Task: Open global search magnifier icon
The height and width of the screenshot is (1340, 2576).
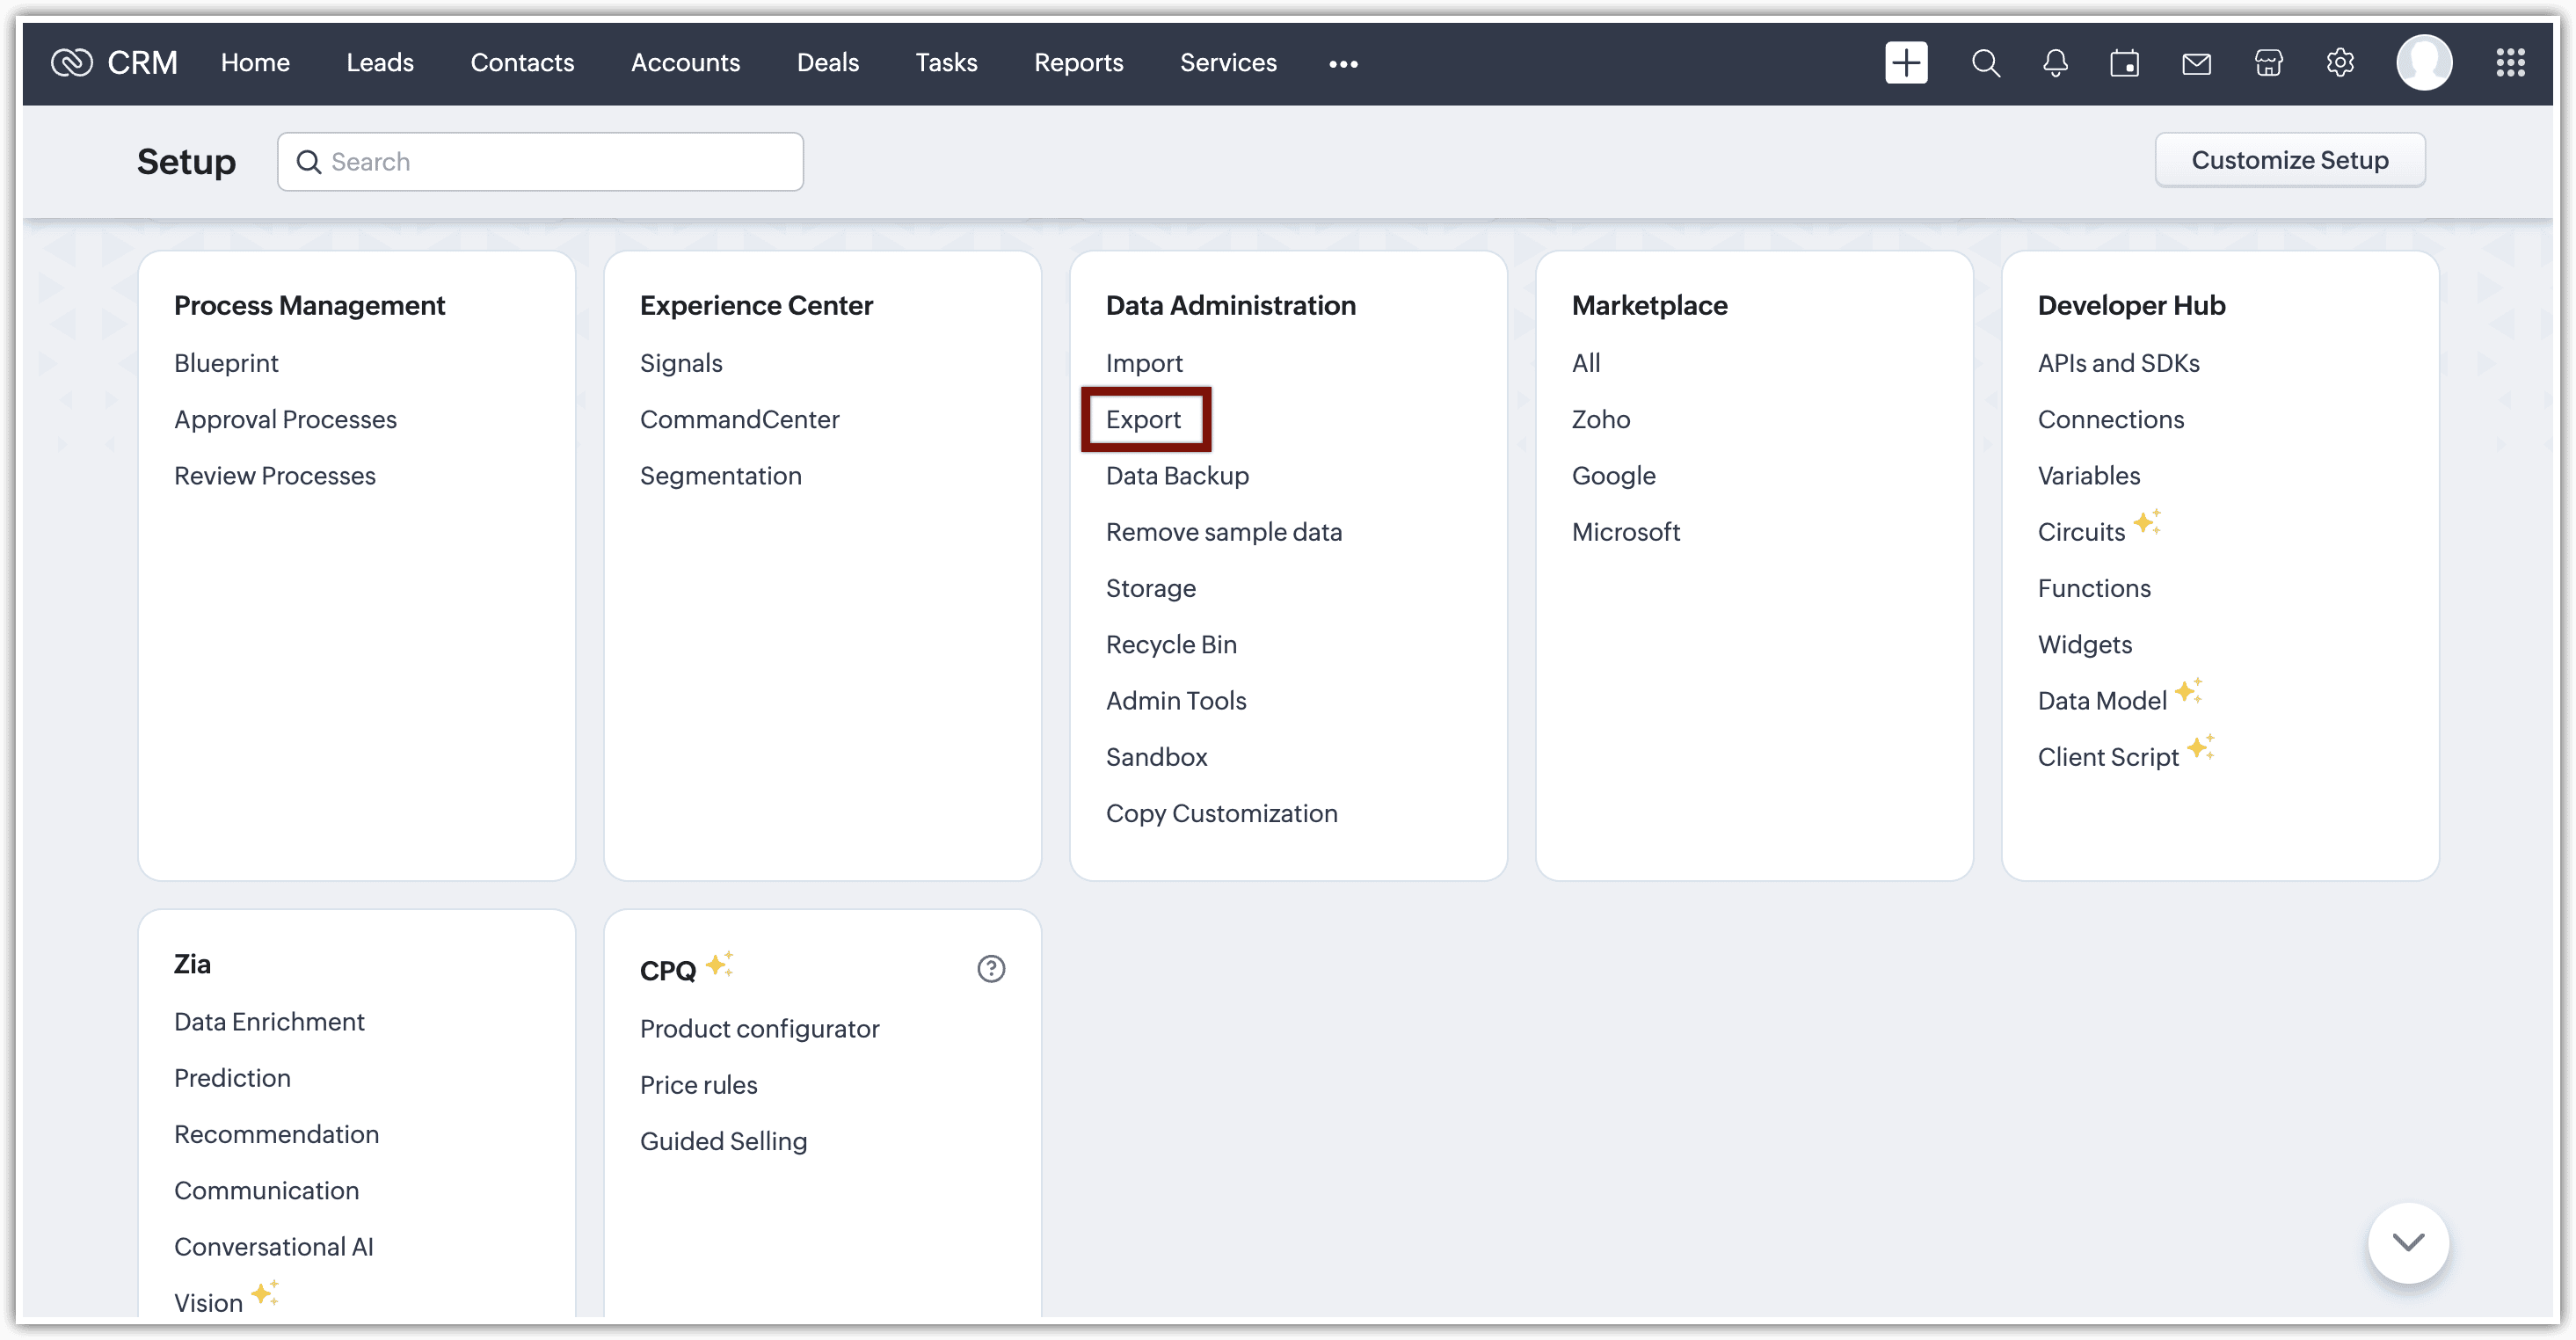Action: (1985, 63)
